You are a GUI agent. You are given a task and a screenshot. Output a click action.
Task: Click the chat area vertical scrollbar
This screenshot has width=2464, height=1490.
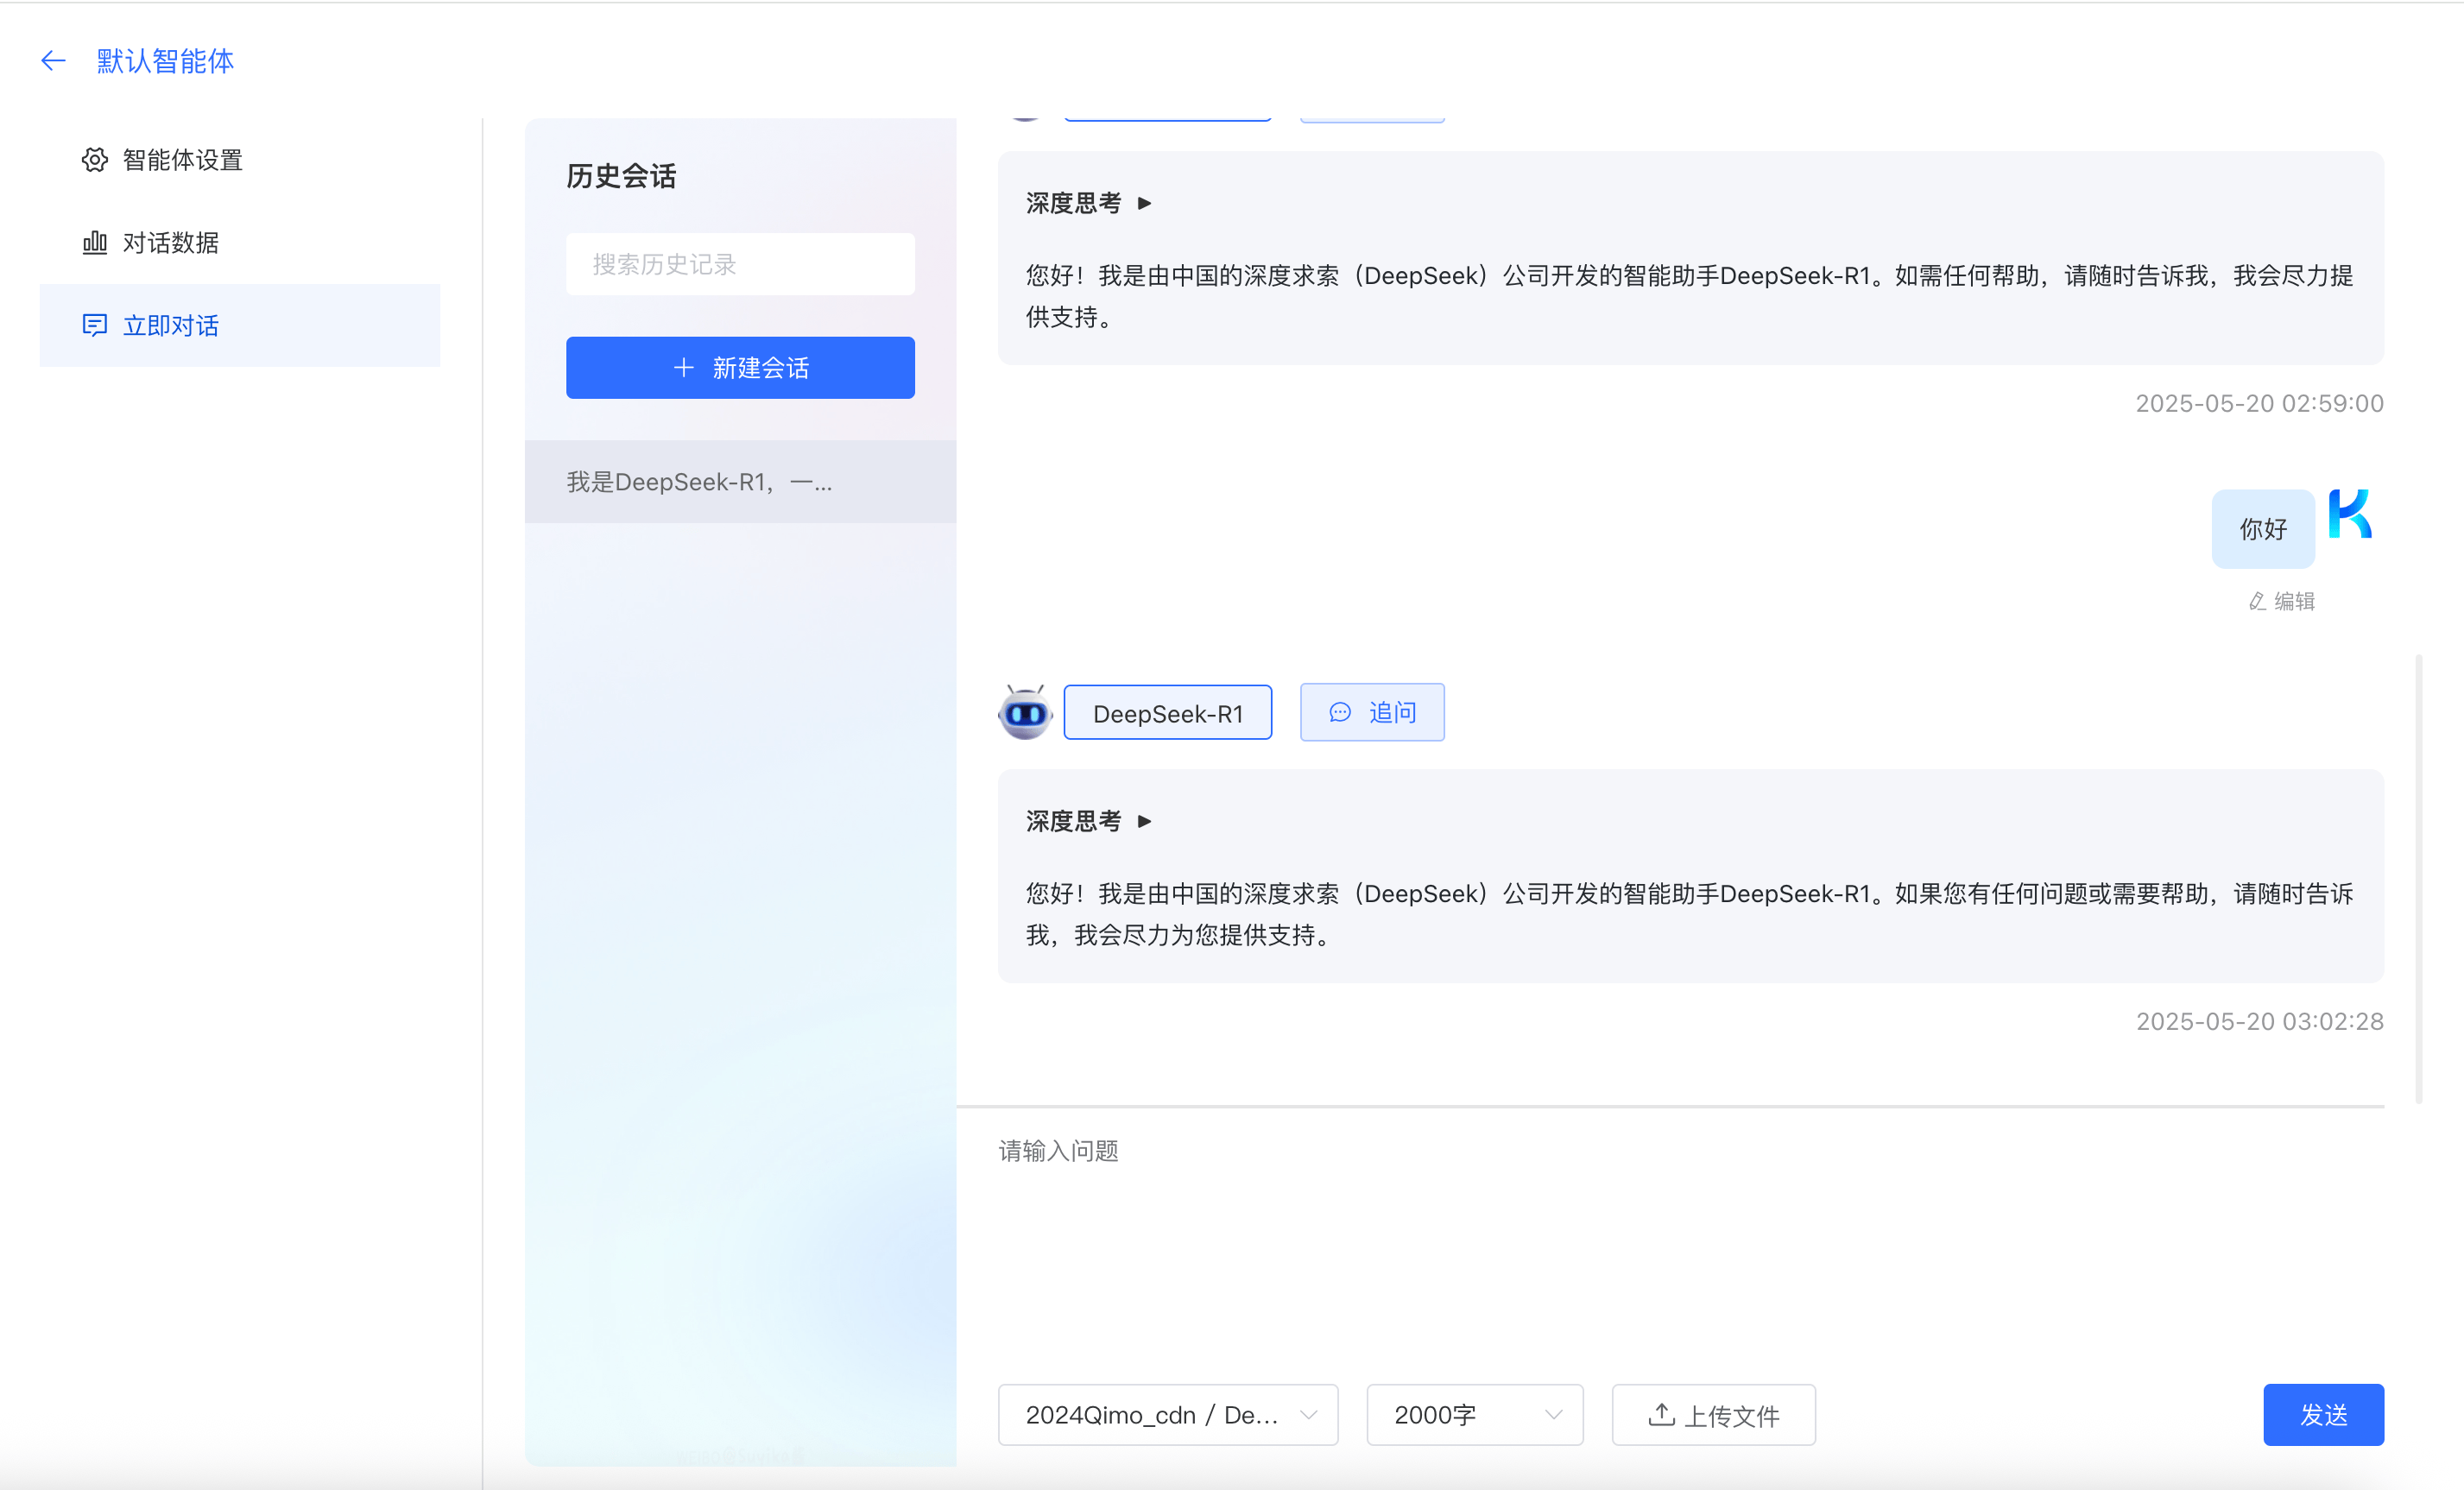pyautogui.click(x=2418, y=878)
